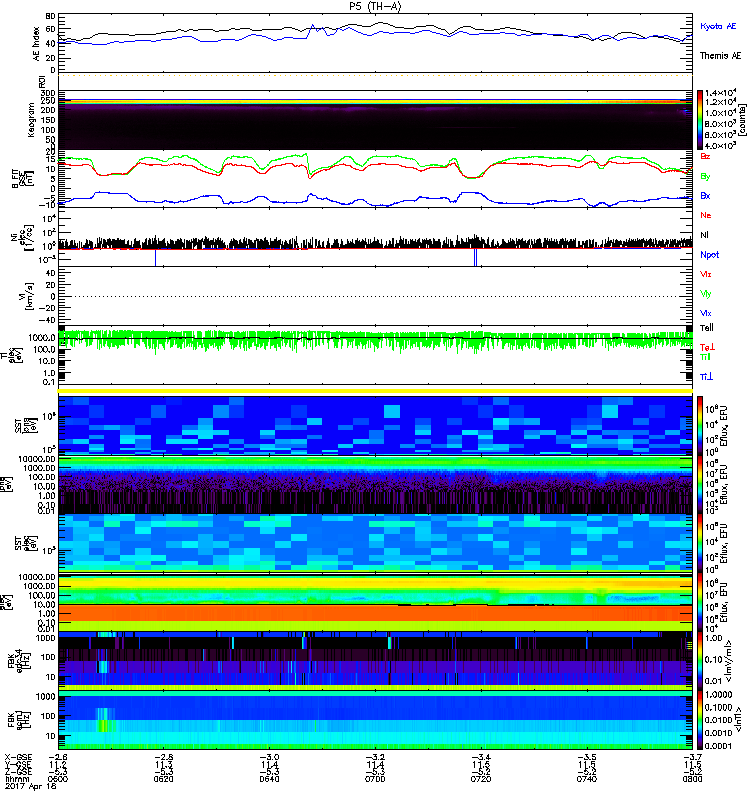
Task: Click the nT magnetic filter bank color bar
Action: (x=699, y=720)
